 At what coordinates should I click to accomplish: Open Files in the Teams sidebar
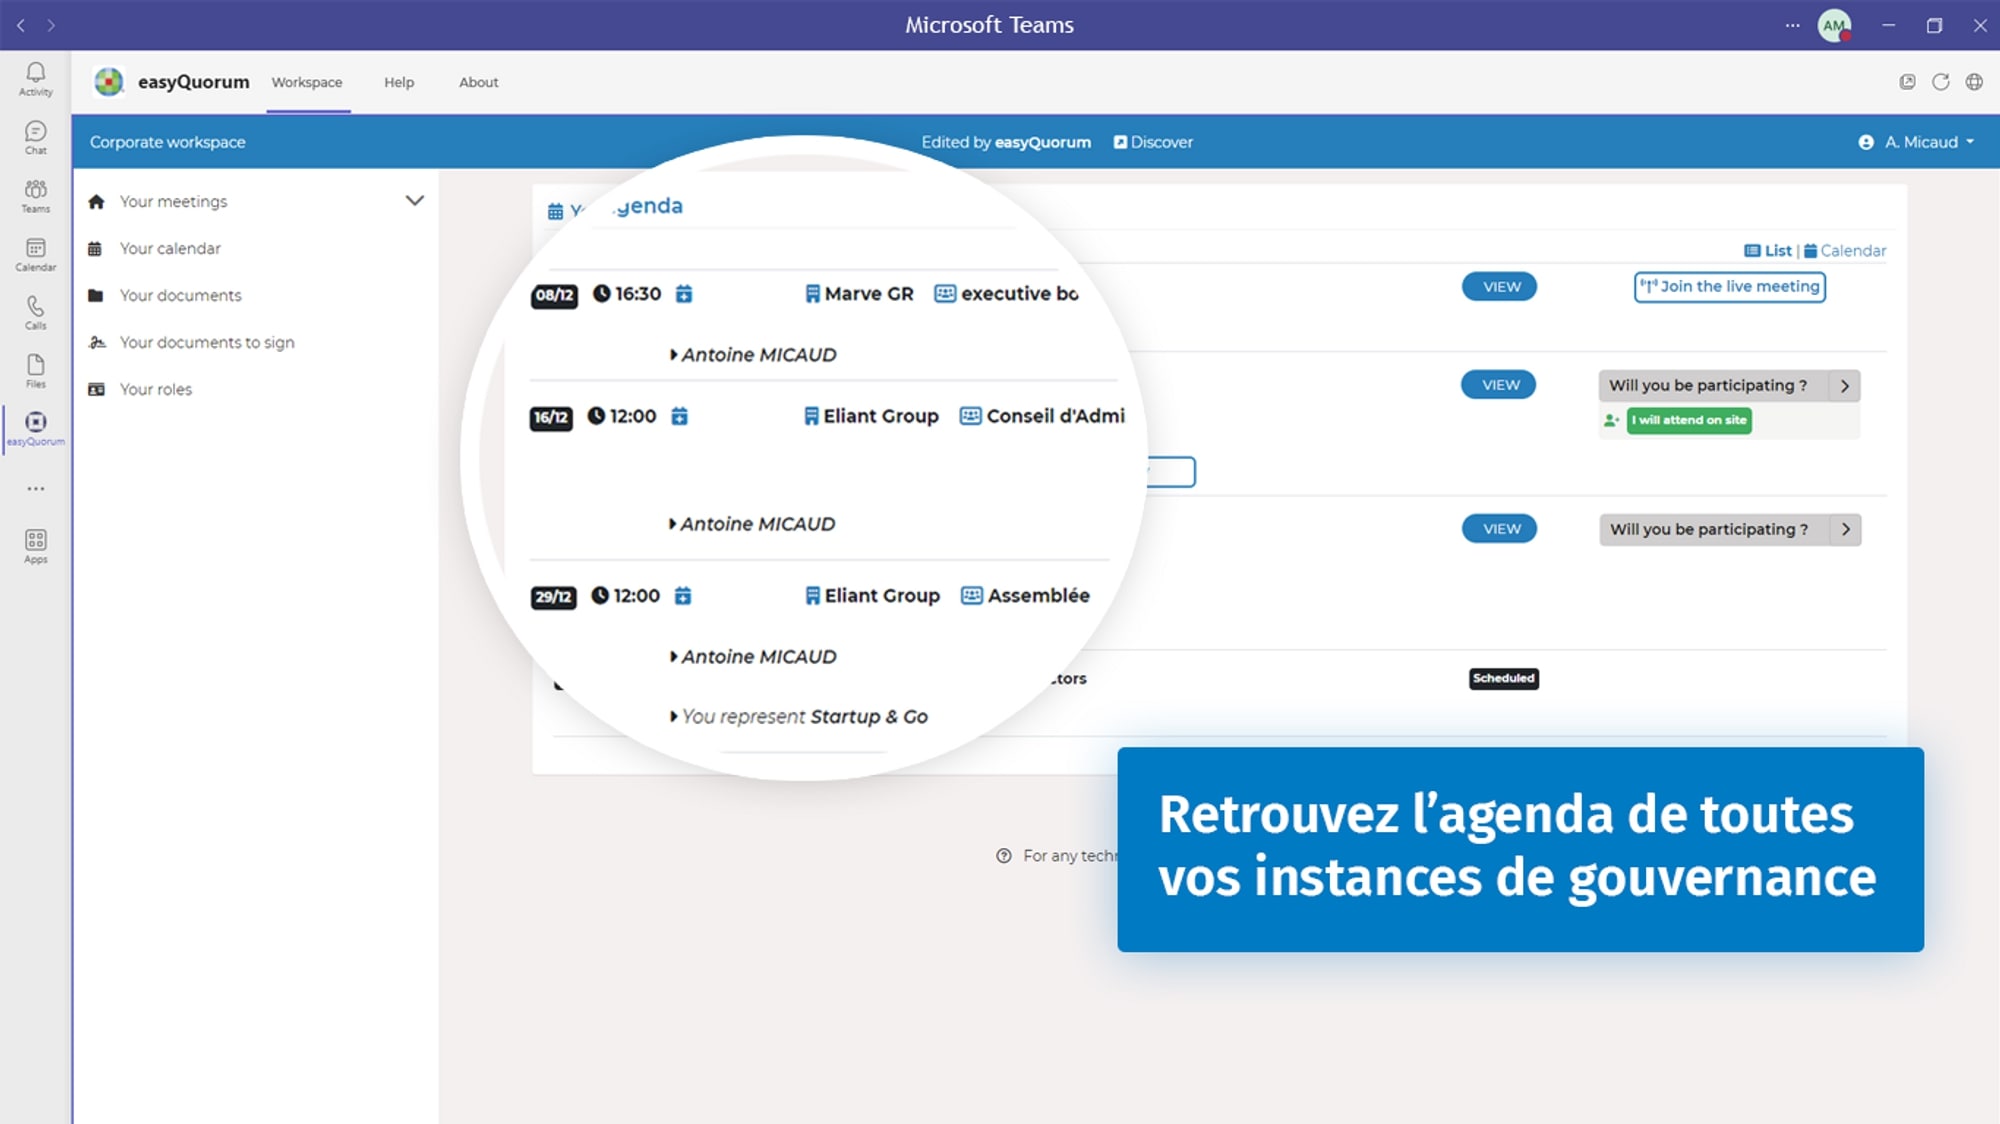coord(35,371)
